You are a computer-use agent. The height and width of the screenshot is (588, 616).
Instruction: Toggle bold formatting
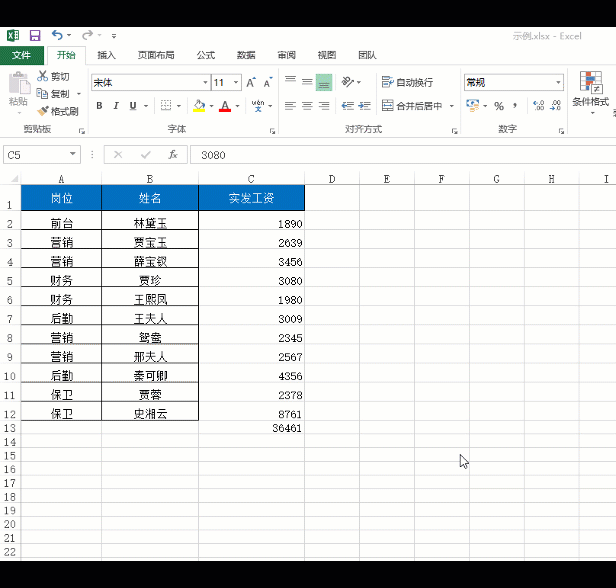99,106
